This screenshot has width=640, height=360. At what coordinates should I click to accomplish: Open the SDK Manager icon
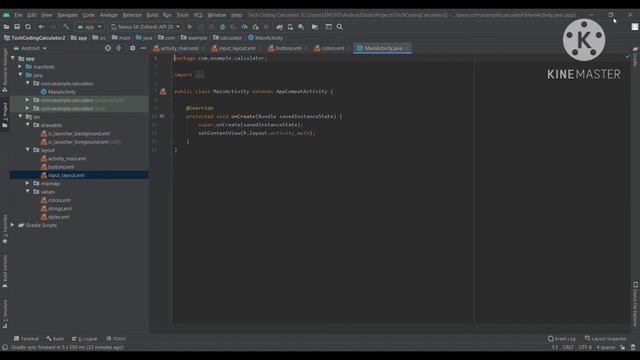coord(301,27)
